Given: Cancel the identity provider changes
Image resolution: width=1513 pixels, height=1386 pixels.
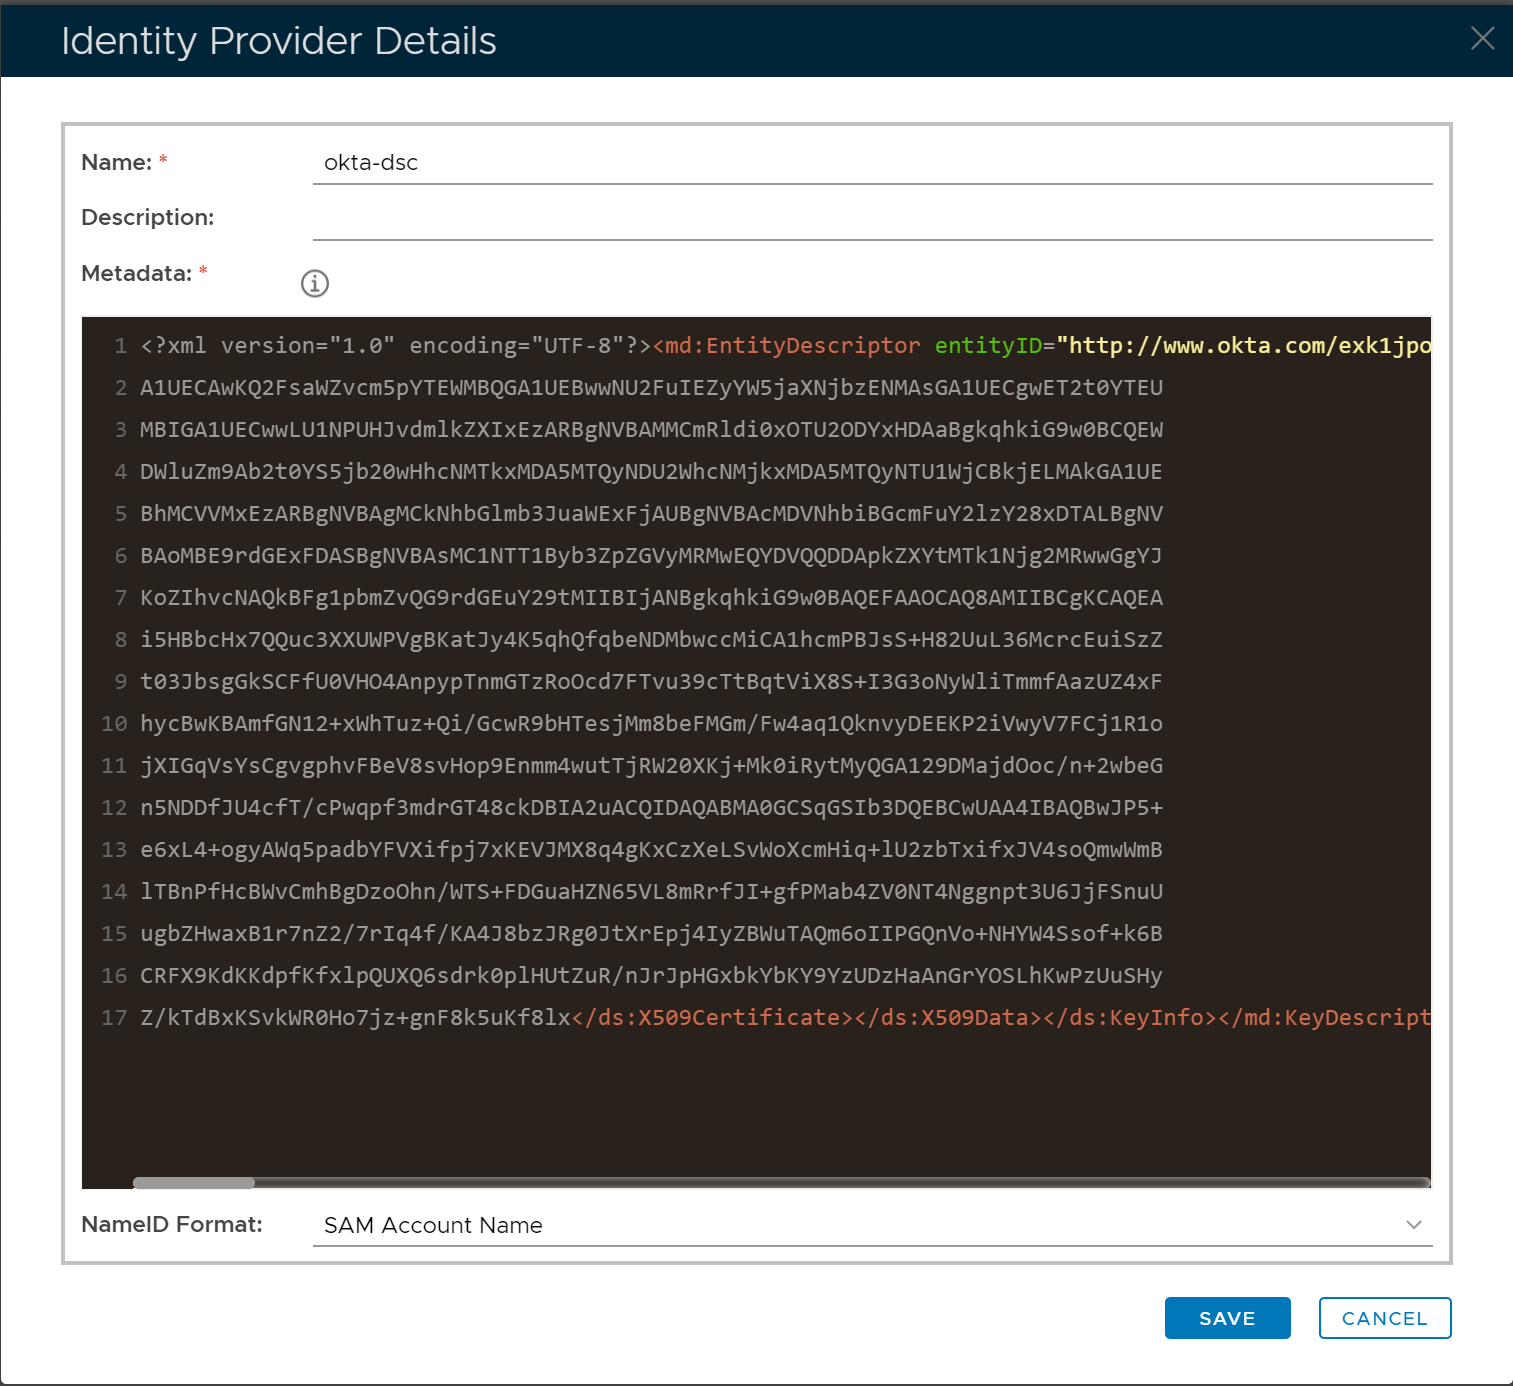Looking at the screenshot, I should pyautogui.click(x=1384, y=1318).
